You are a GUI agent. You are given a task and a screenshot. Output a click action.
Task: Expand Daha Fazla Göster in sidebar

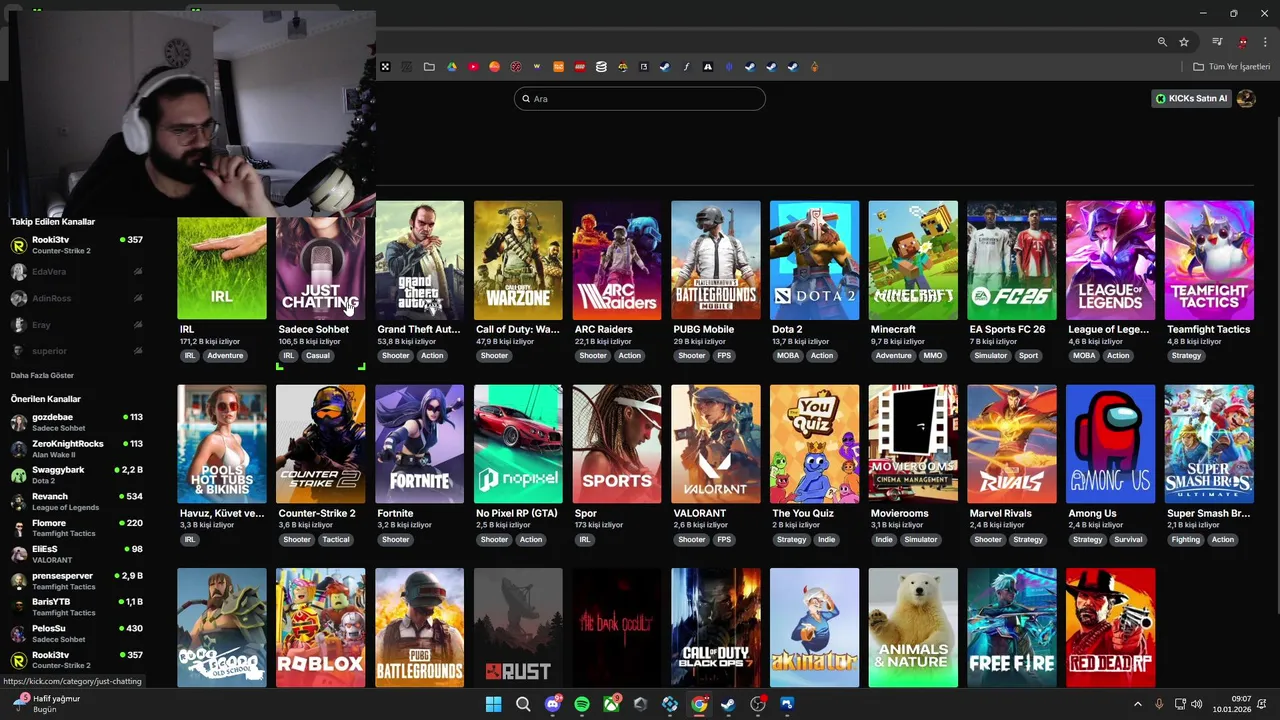[42, 375]
